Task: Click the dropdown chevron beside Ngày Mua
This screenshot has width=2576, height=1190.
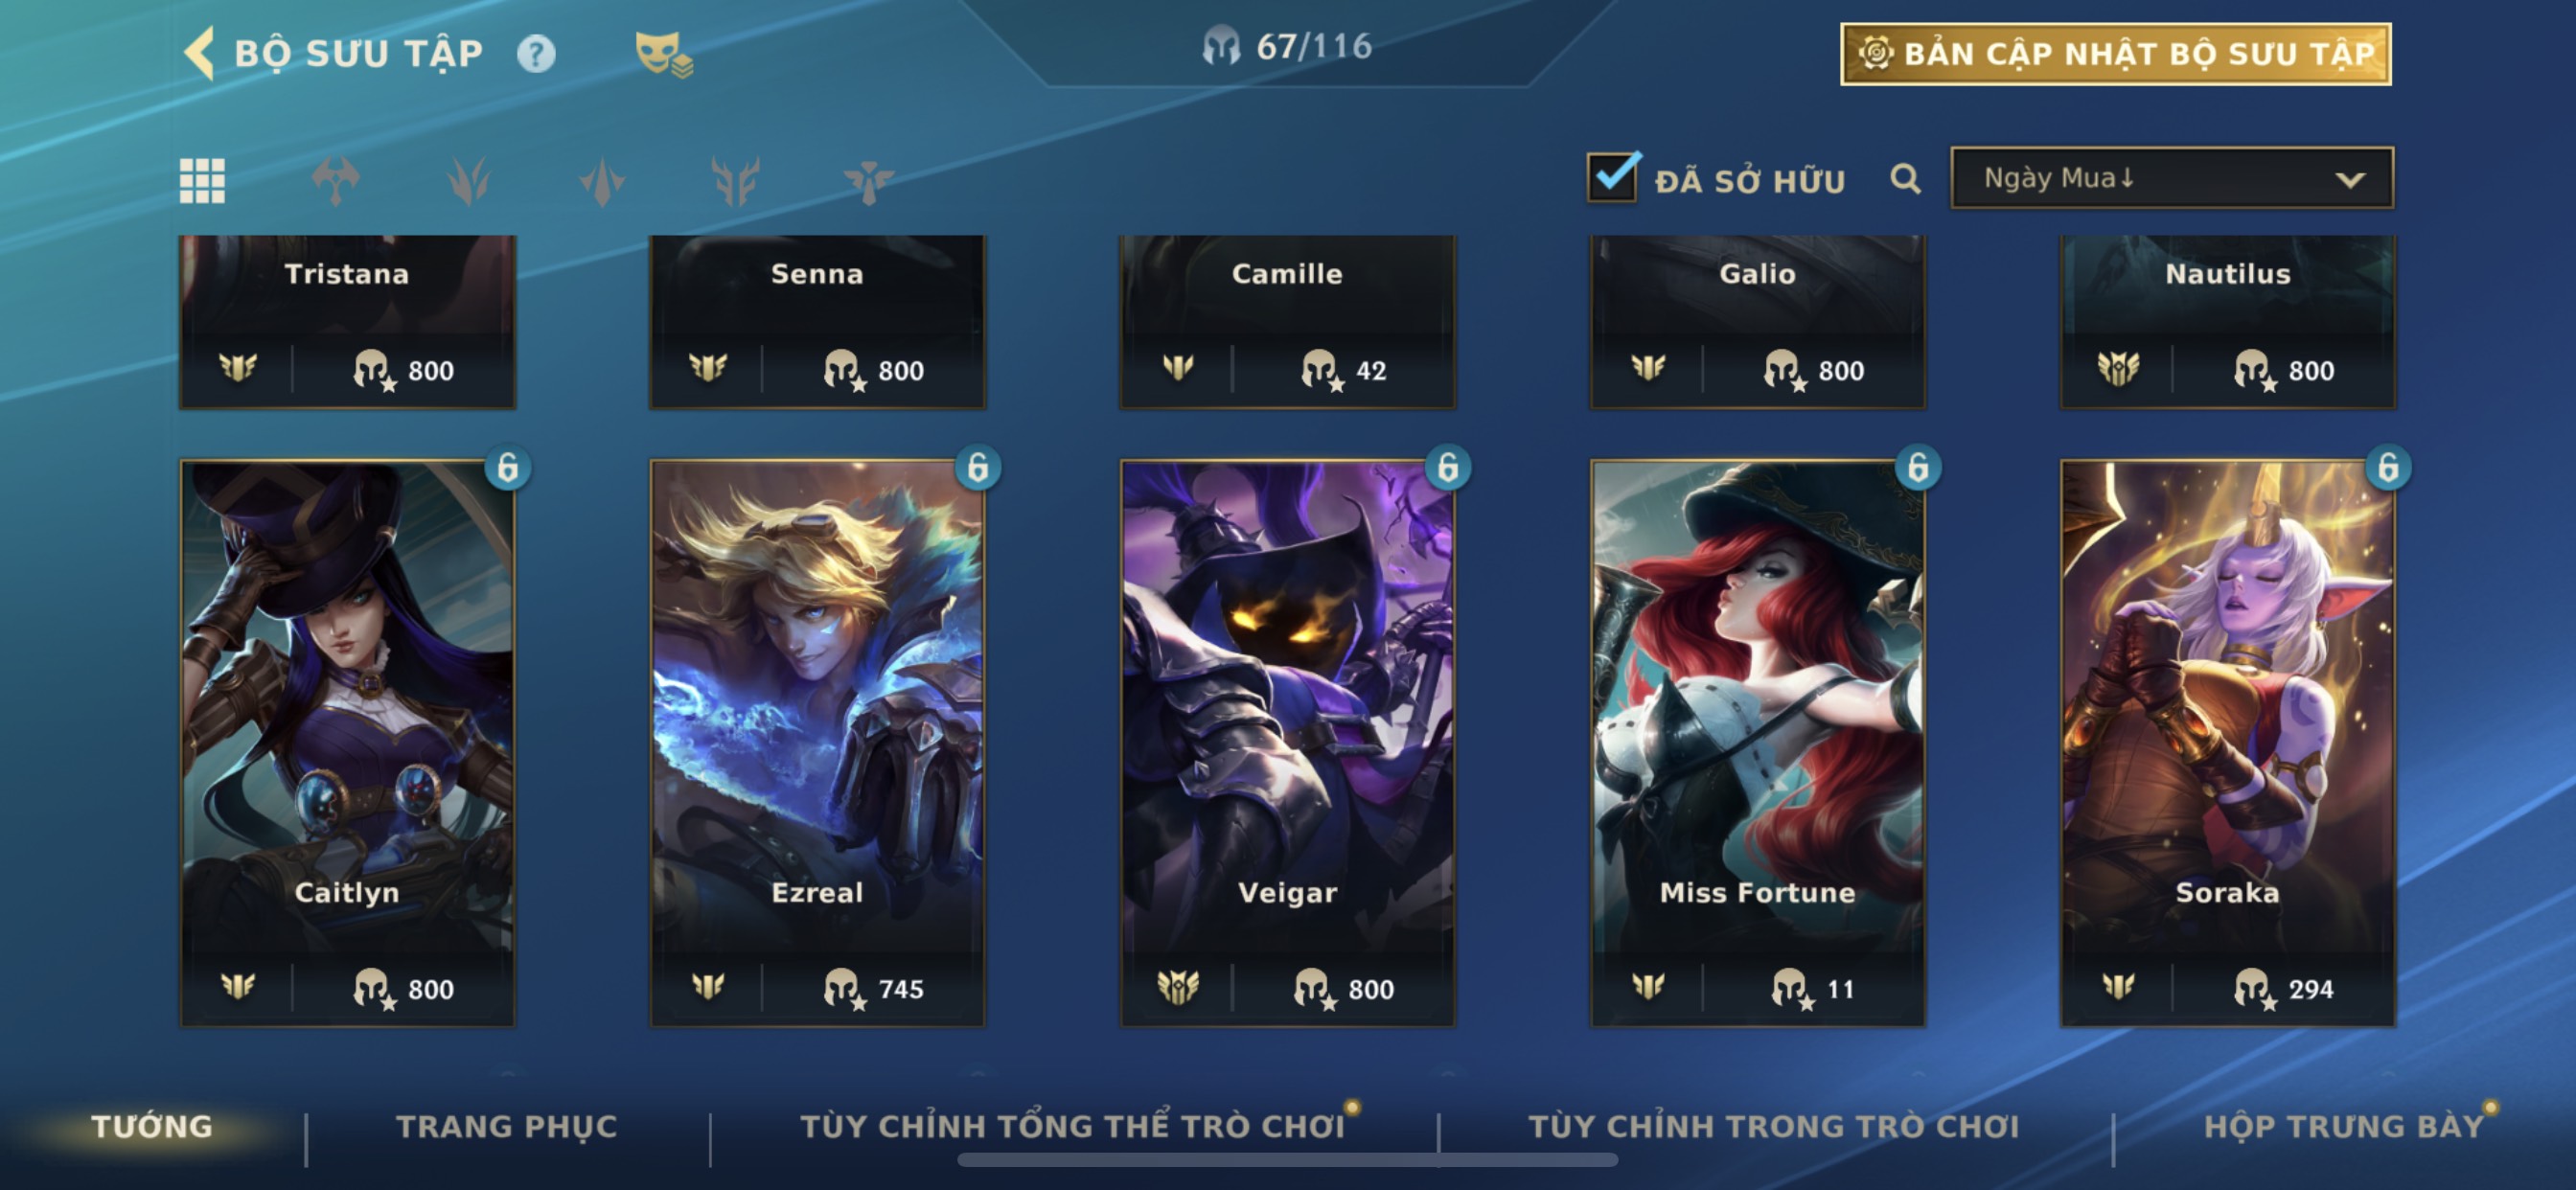Action: point(2350,180)
